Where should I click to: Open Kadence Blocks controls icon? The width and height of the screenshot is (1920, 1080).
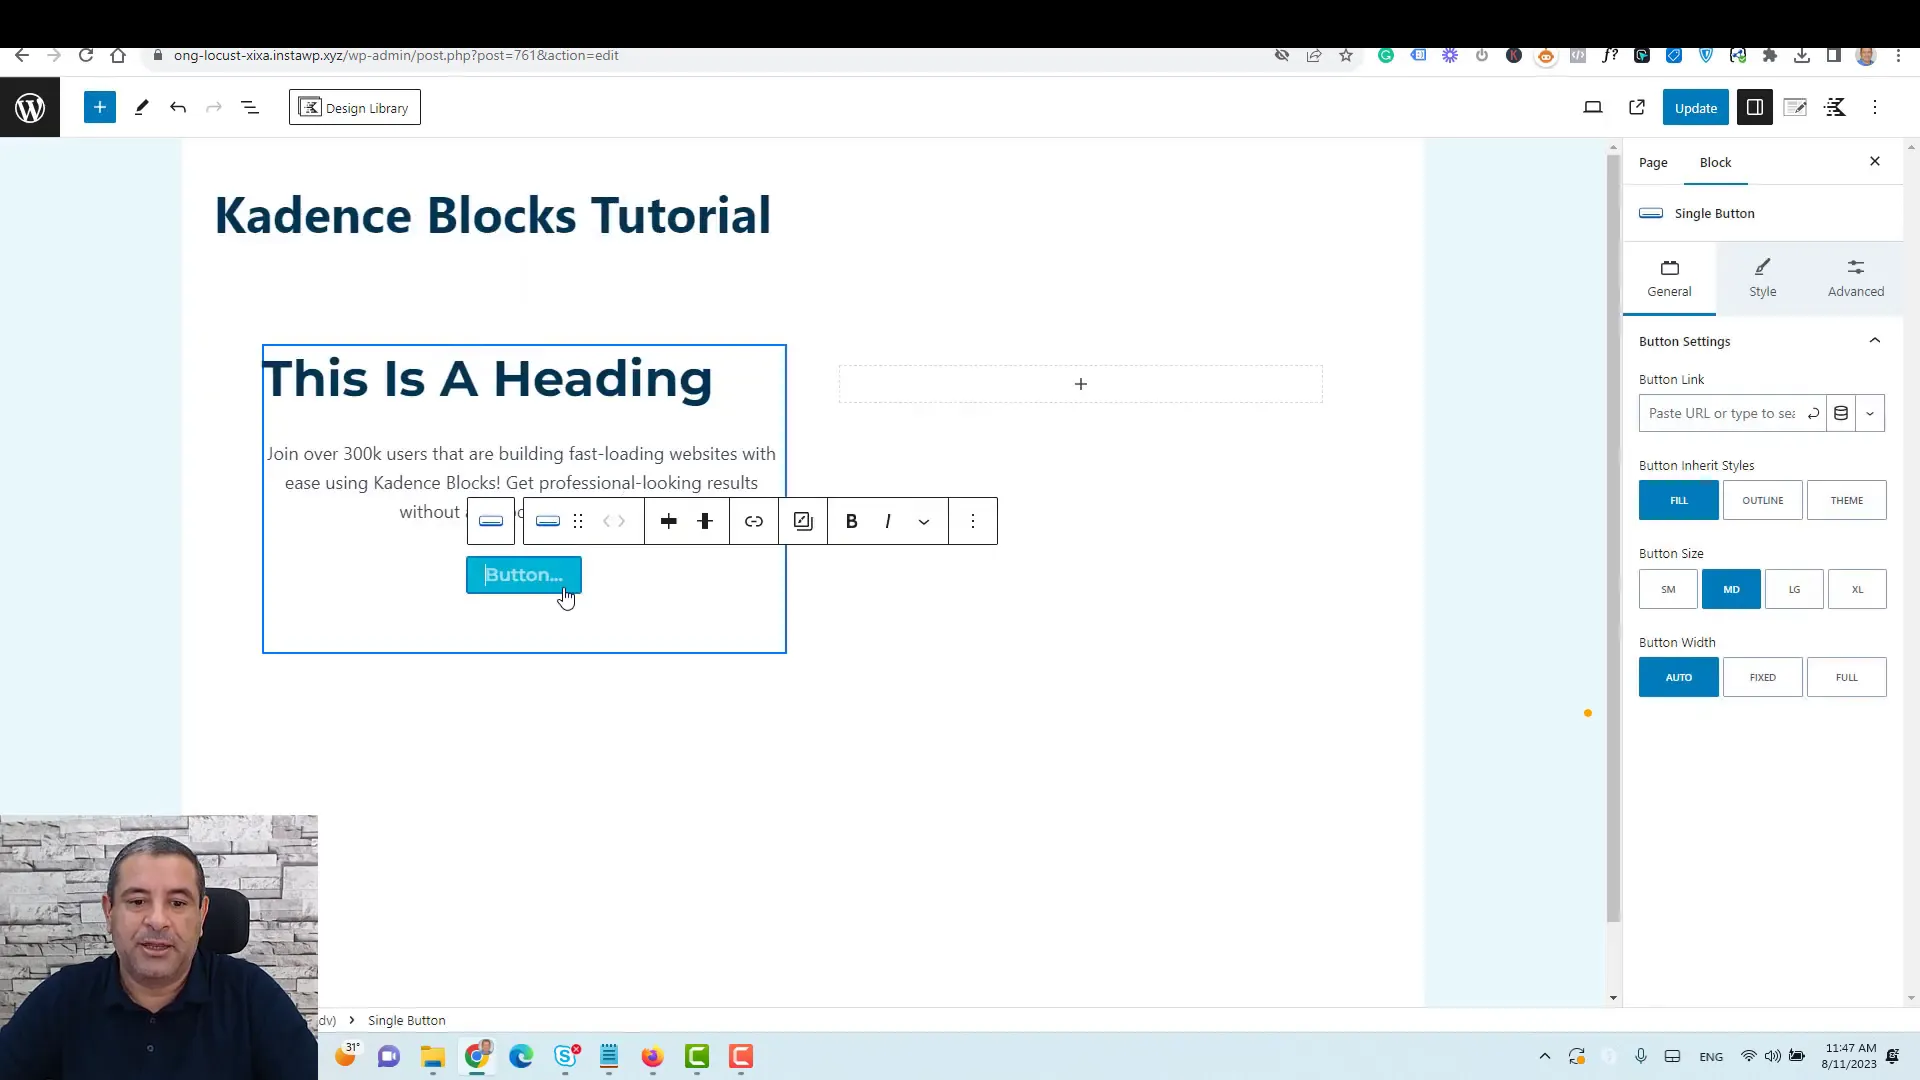(1835, 107)
